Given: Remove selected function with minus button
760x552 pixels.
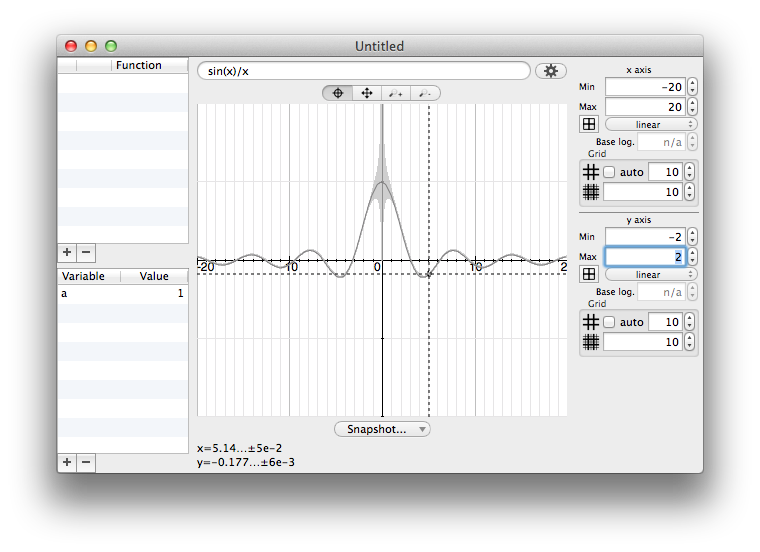Looking at the screenshot, I should pos(86,252).
